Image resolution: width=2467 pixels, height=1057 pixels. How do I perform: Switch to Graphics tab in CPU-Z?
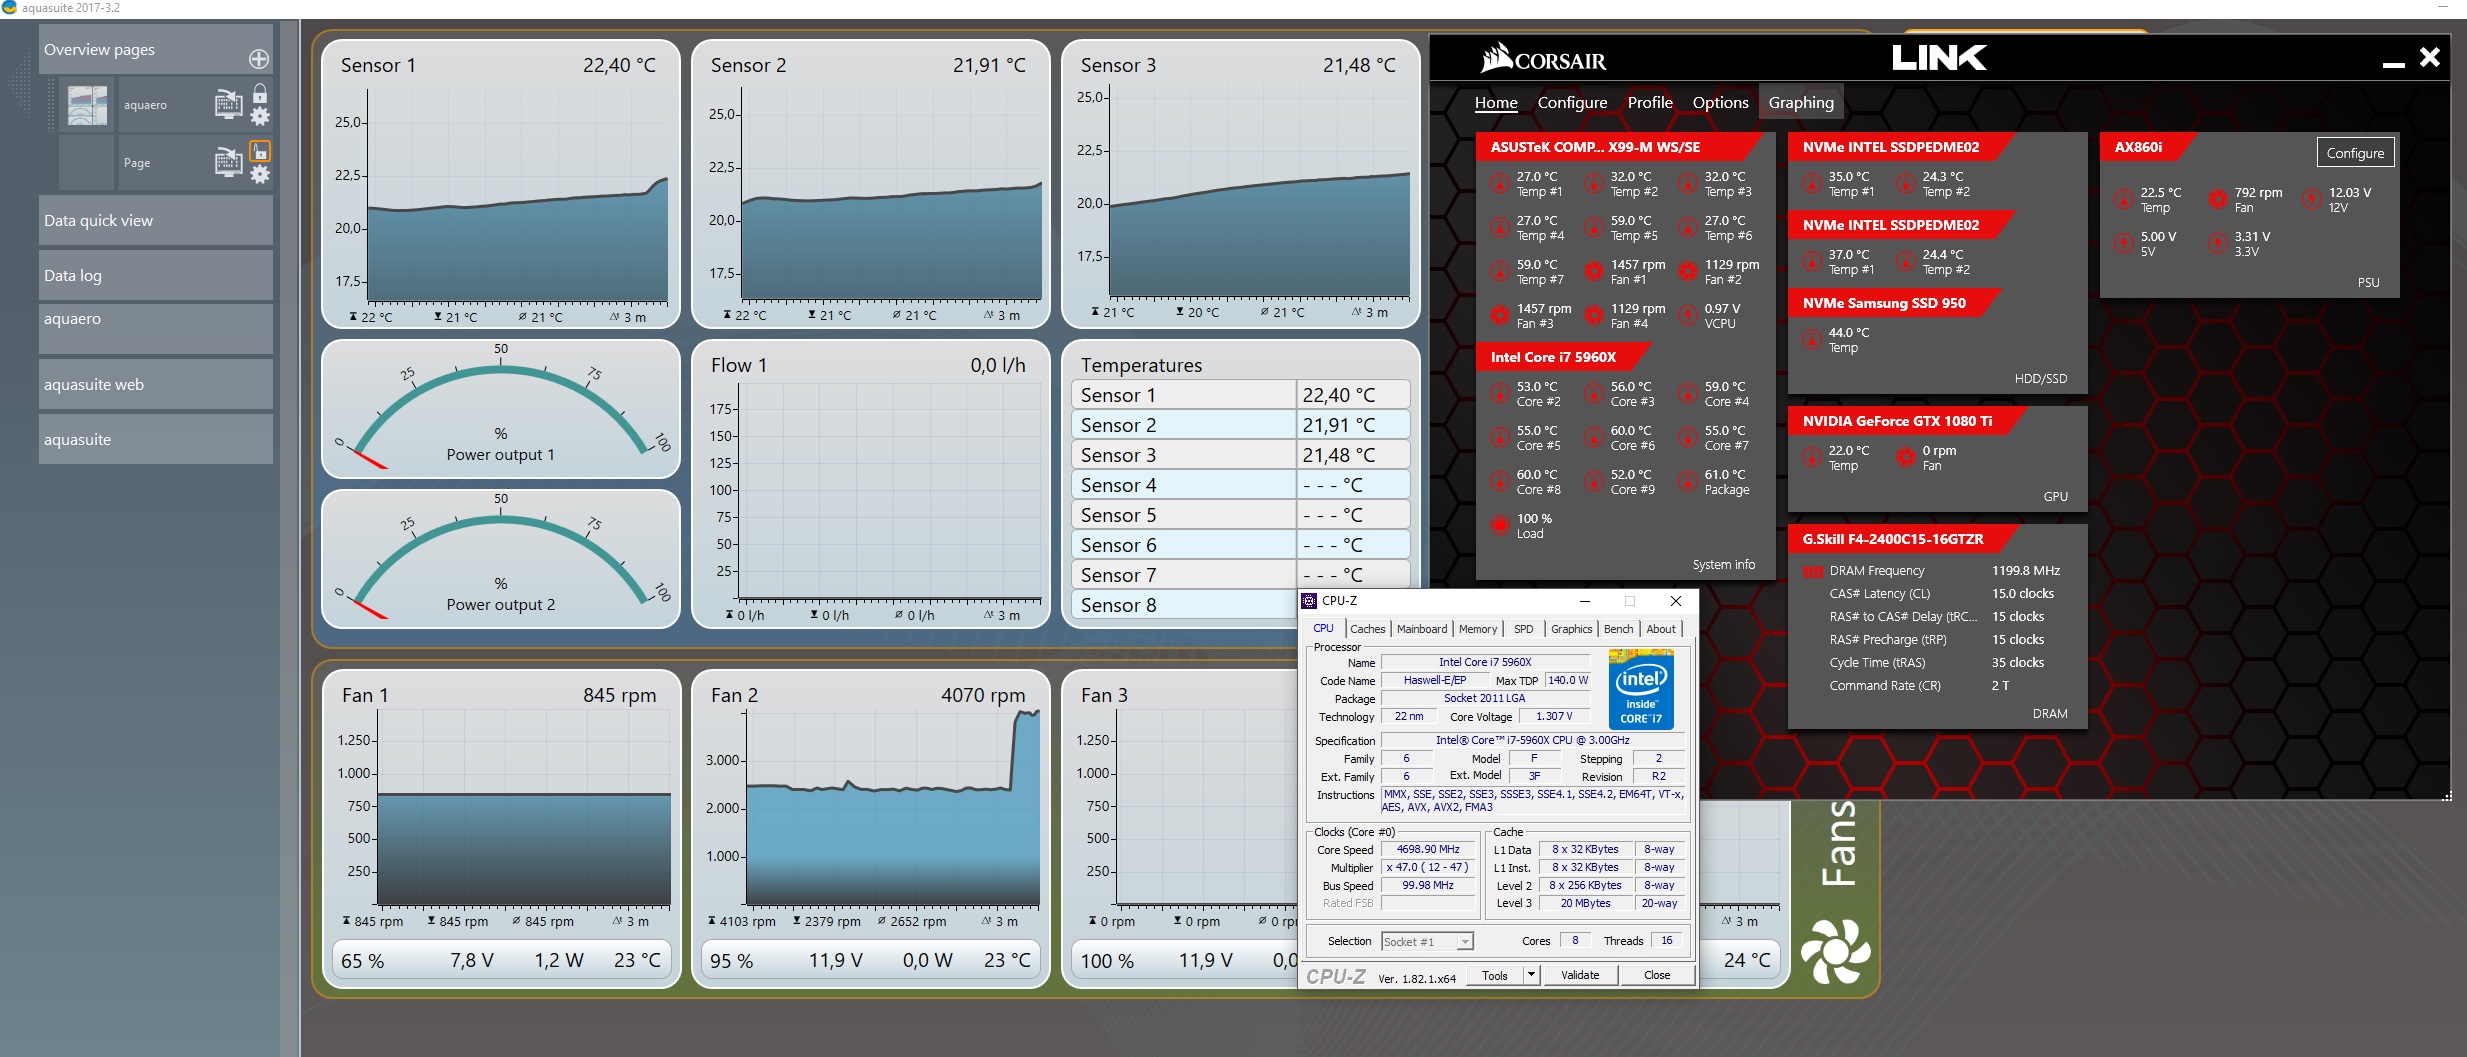pyautogui.click(x=1571, y=629)
